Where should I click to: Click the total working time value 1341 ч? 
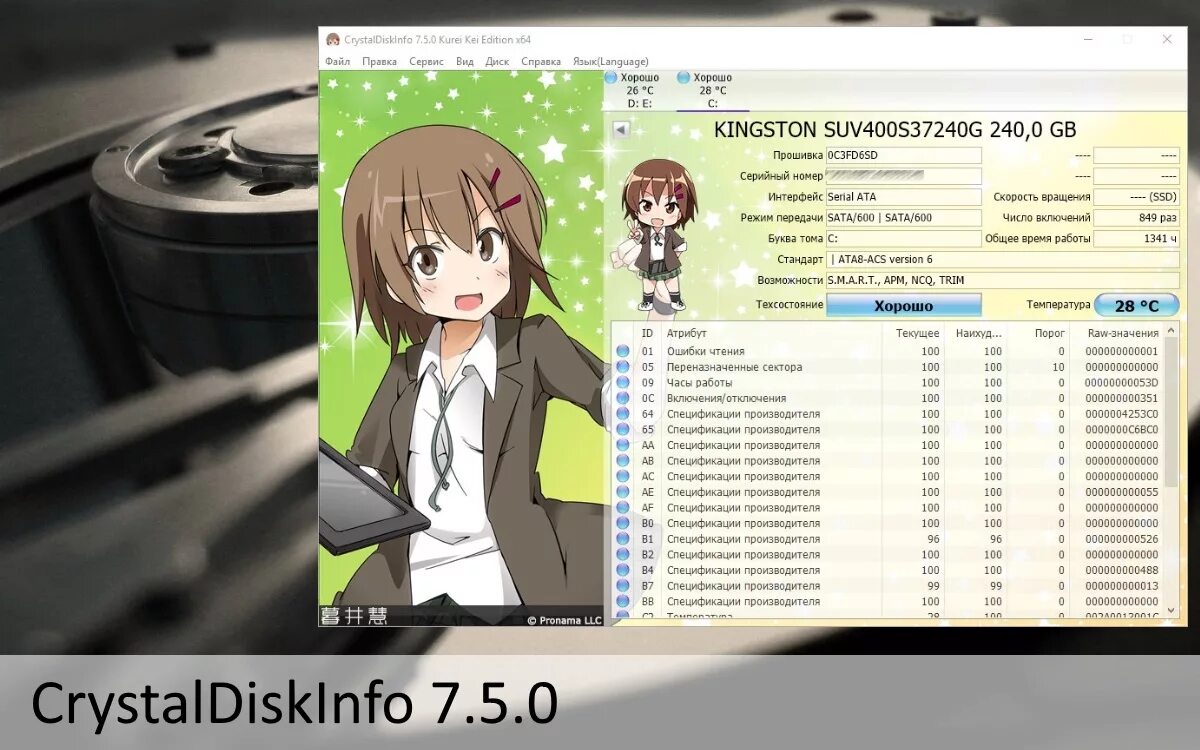coord(1137,239)
